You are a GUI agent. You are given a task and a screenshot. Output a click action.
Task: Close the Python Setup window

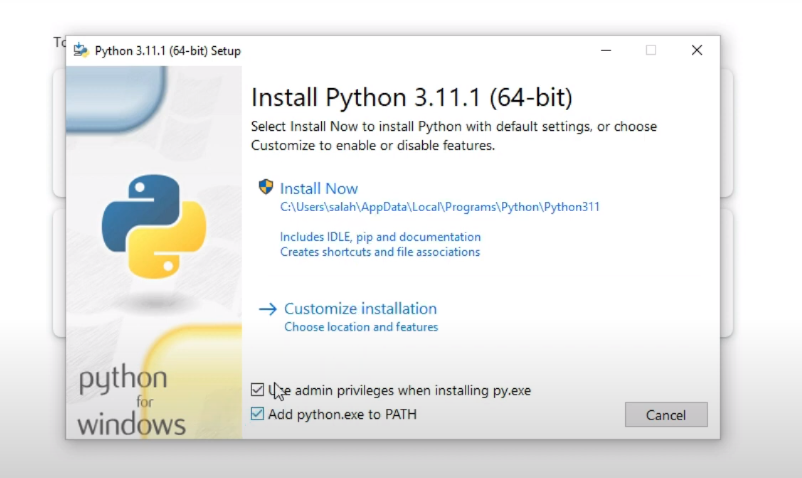[x=697, y=50]
